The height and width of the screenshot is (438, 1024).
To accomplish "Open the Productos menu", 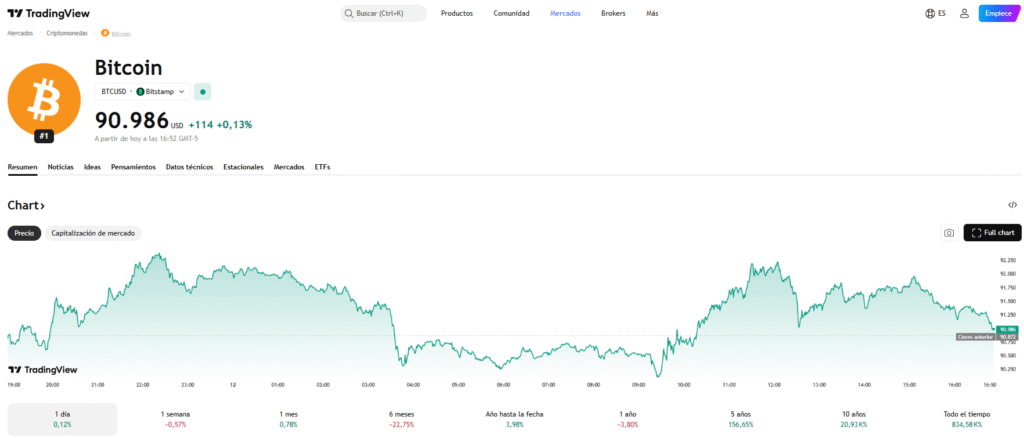I will (x=457, y=14).
